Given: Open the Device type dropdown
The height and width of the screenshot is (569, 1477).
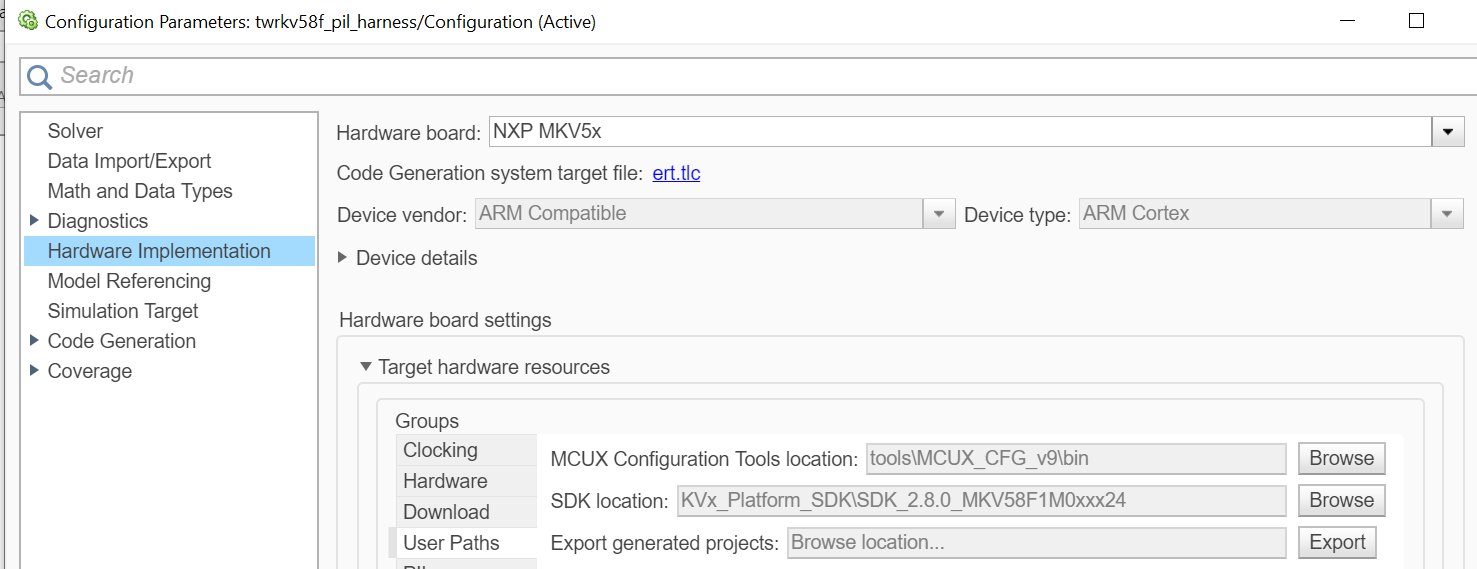Looking at the screenshot, I should tap(1446, 214).
